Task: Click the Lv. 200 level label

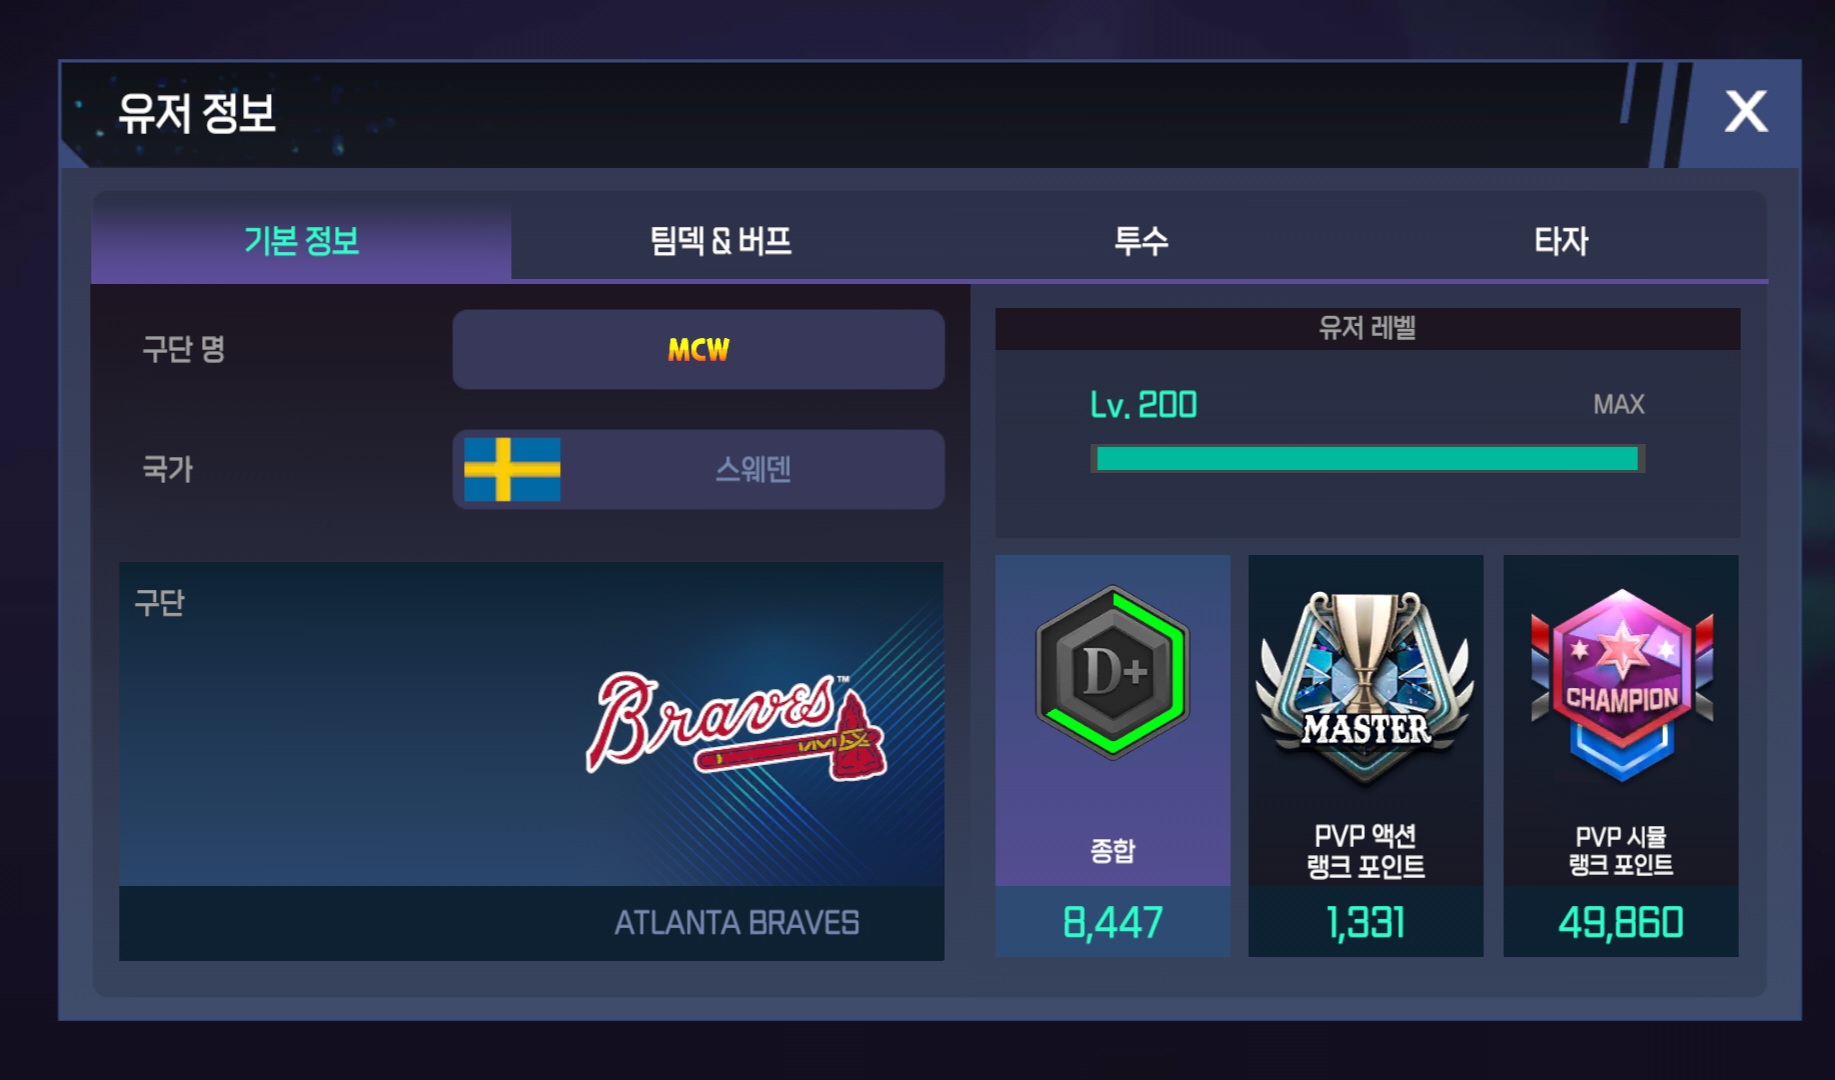Action: (1143, 405)
